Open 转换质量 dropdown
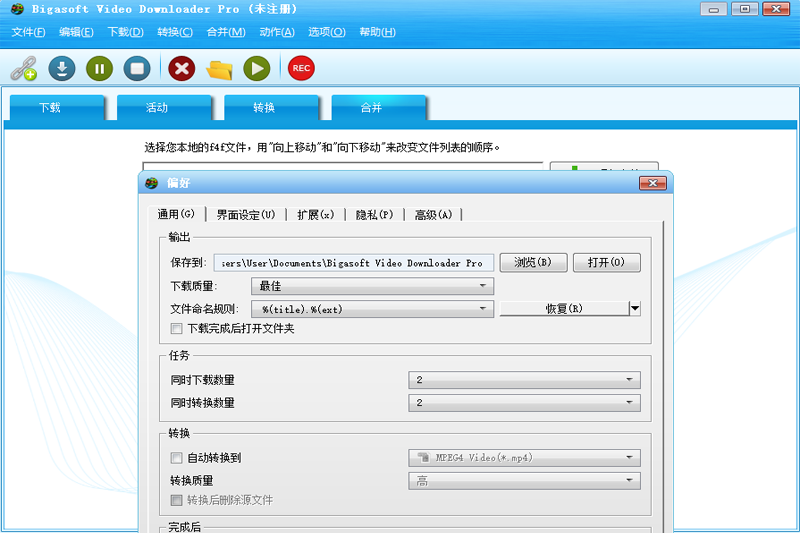 (x=524, y=481)
